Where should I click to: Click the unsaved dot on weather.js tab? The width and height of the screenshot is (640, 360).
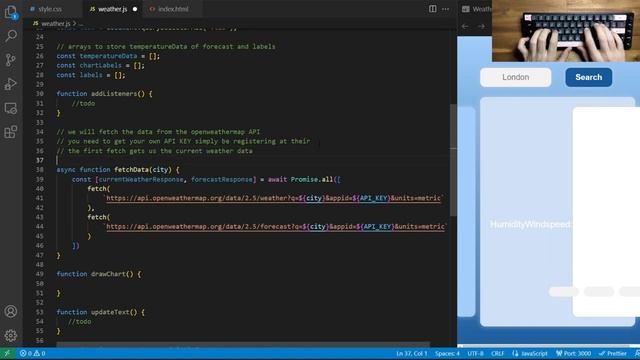[x=135, y=9]
